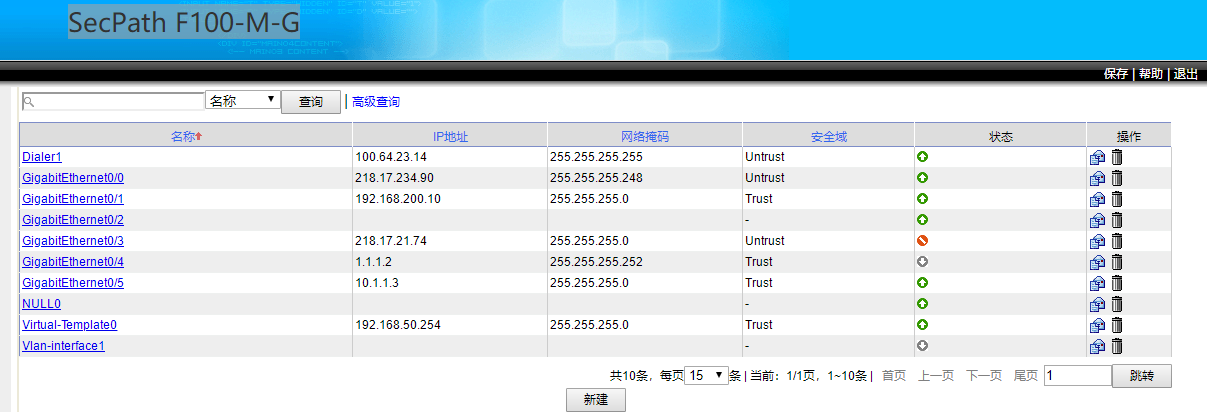
Task: Edit GigabitEthernet0/1 using its edit icon
Action: (x=1097, y=199)
